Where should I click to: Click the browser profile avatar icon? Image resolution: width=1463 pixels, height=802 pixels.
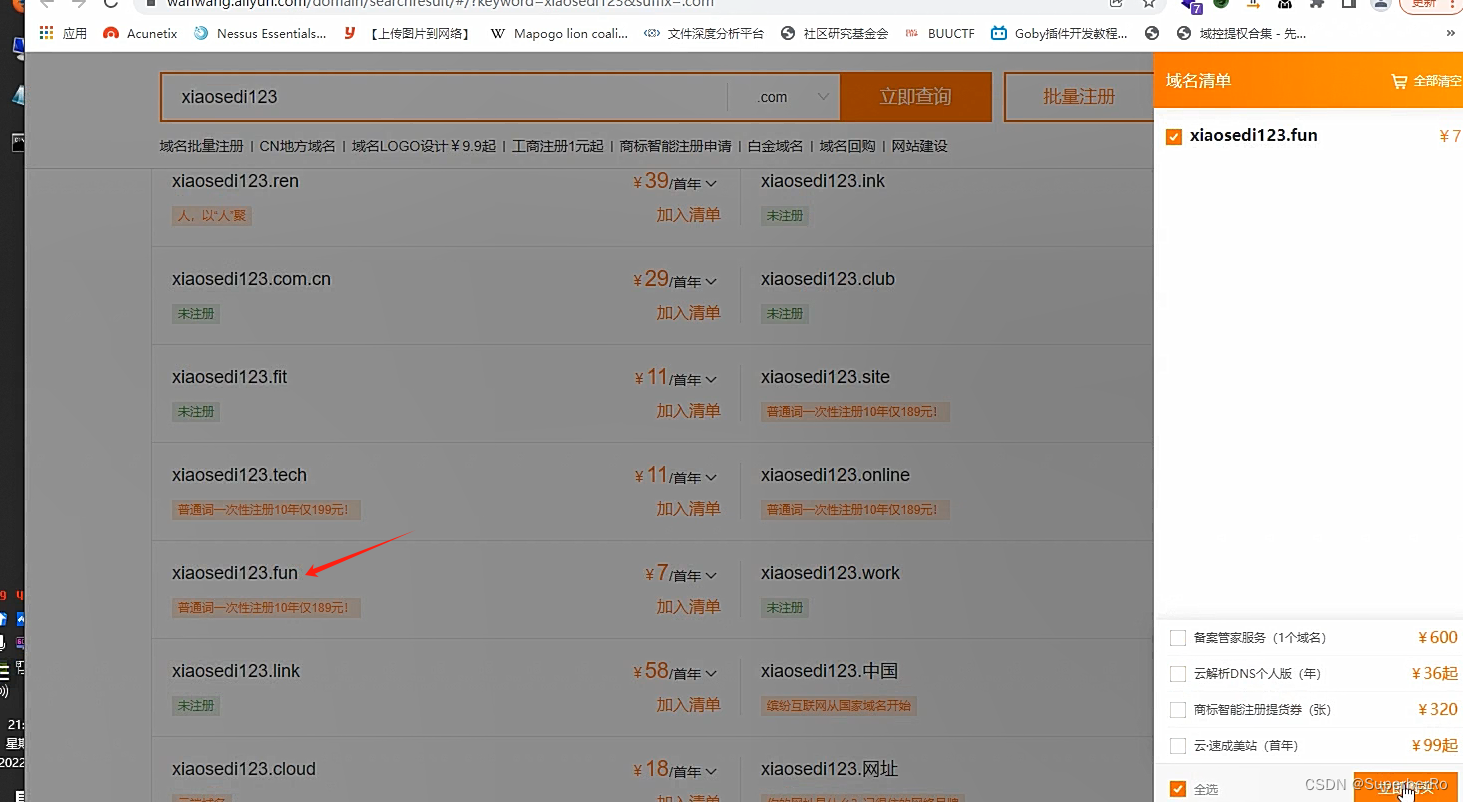click(x=1381, y=6)
